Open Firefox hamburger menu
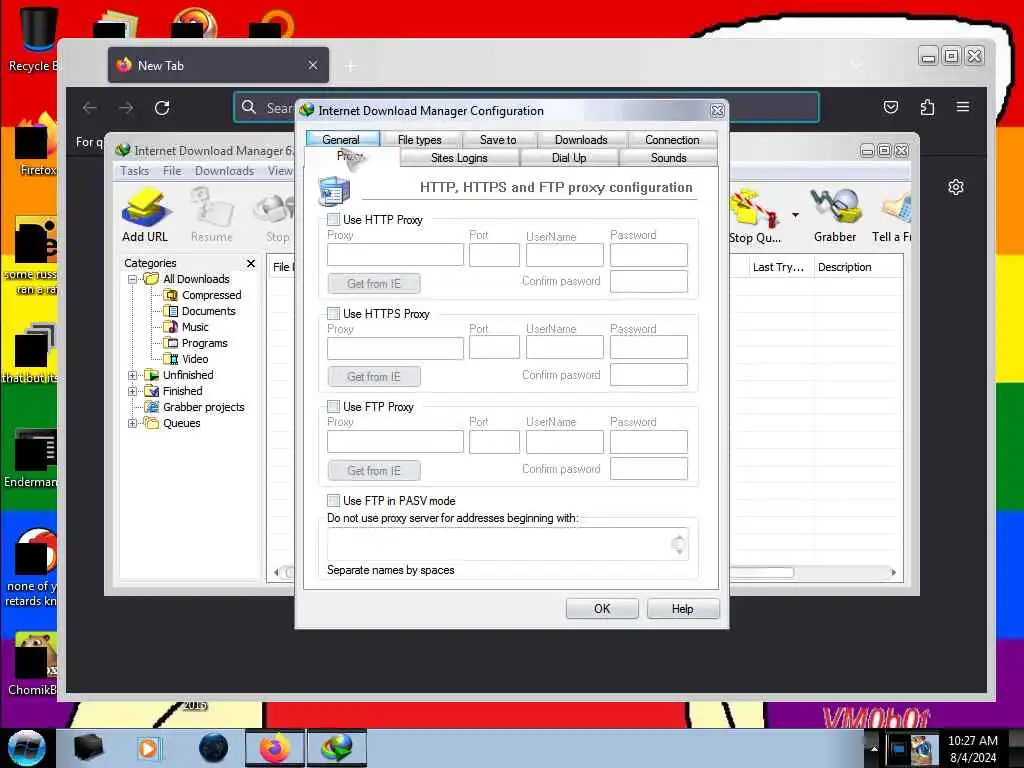The height and width of the screenshot is (768, 1024). click(x=963, y=106)
